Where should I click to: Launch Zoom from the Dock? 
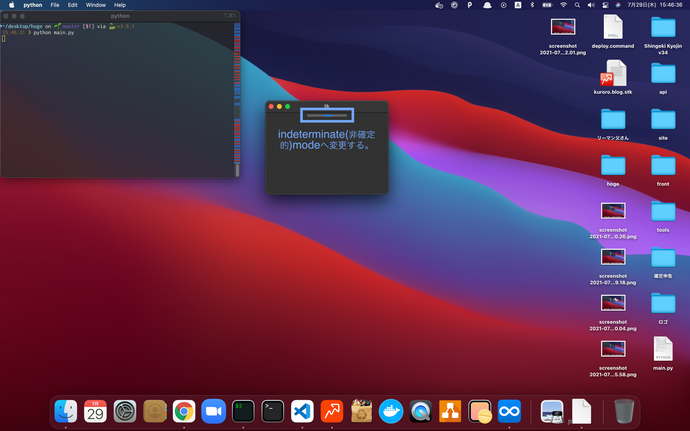[x=213, y=411]
